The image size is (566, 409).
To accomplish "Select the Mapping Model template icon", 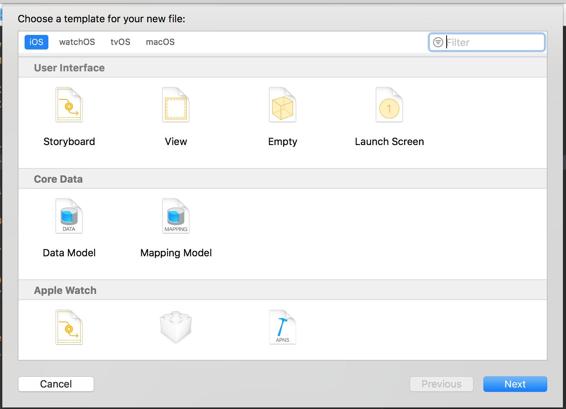I will click(176, 216).
